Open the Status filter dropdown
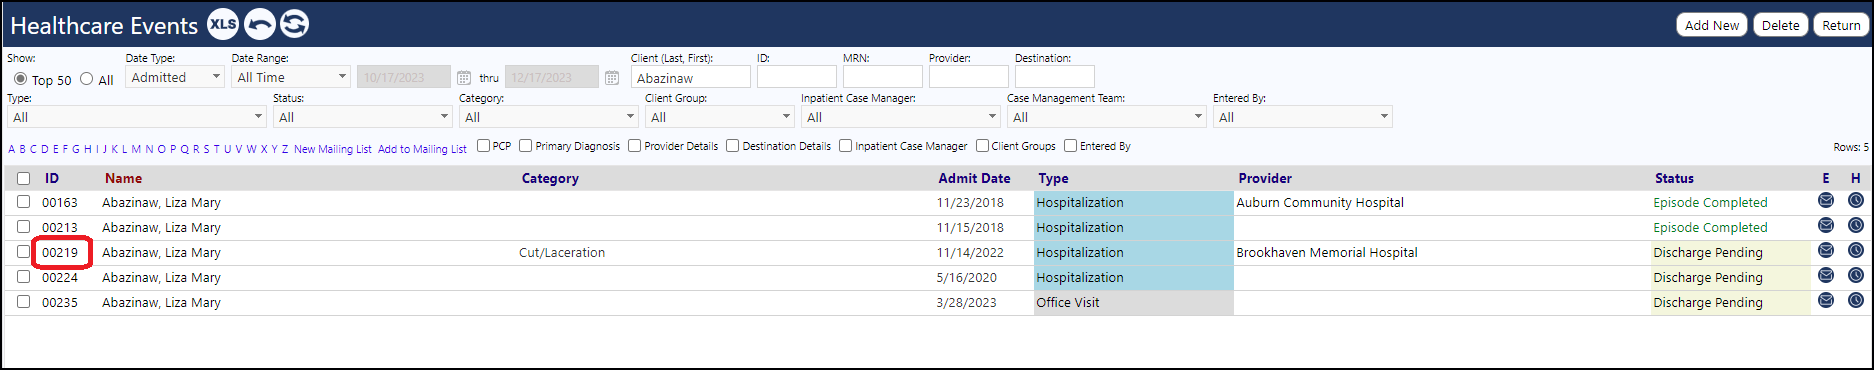1874x370 pixels. tap(363, 117)
